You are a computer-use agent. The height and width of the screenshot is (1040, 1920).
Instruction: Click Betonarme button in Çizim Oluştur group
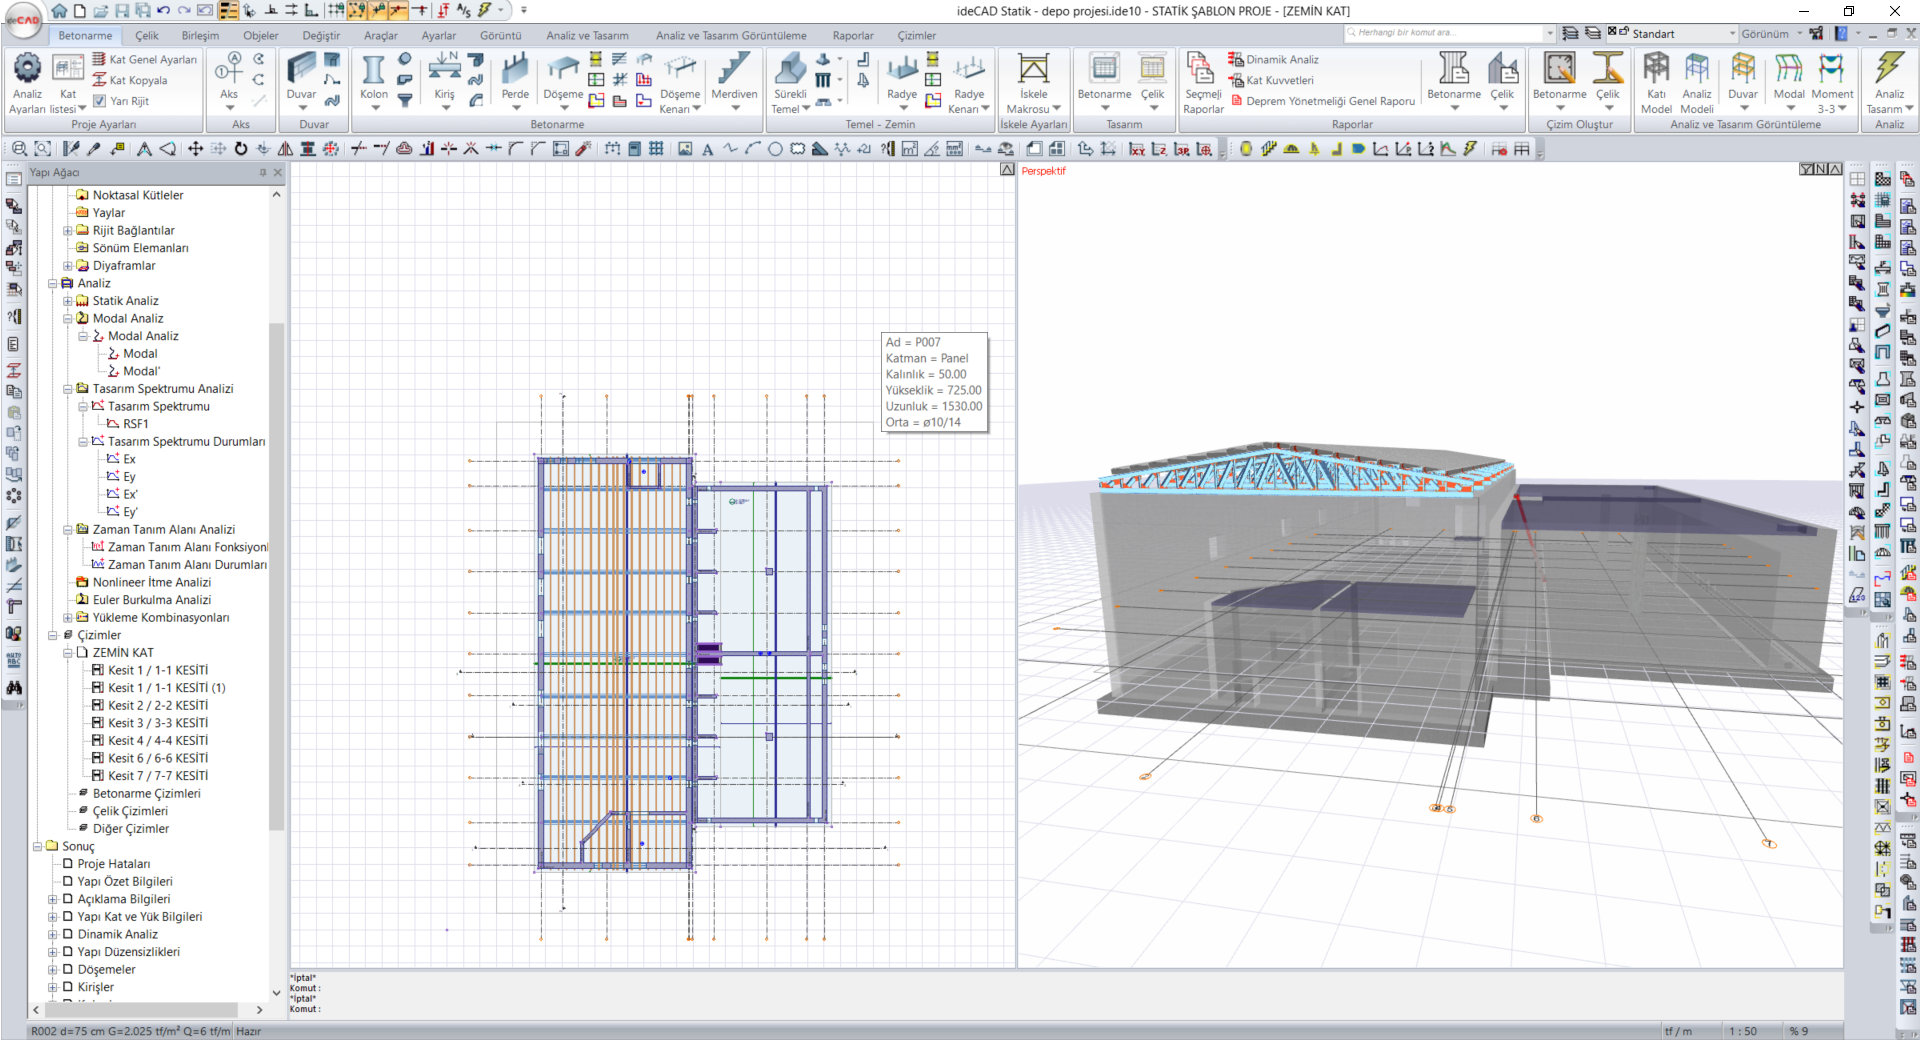[1559, 78]
